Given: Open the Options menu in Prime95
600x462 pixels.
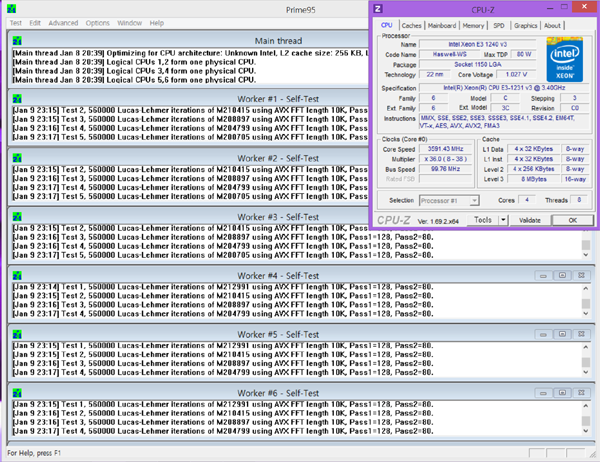Looking at the screenshot, I should (x=98, y=23).
